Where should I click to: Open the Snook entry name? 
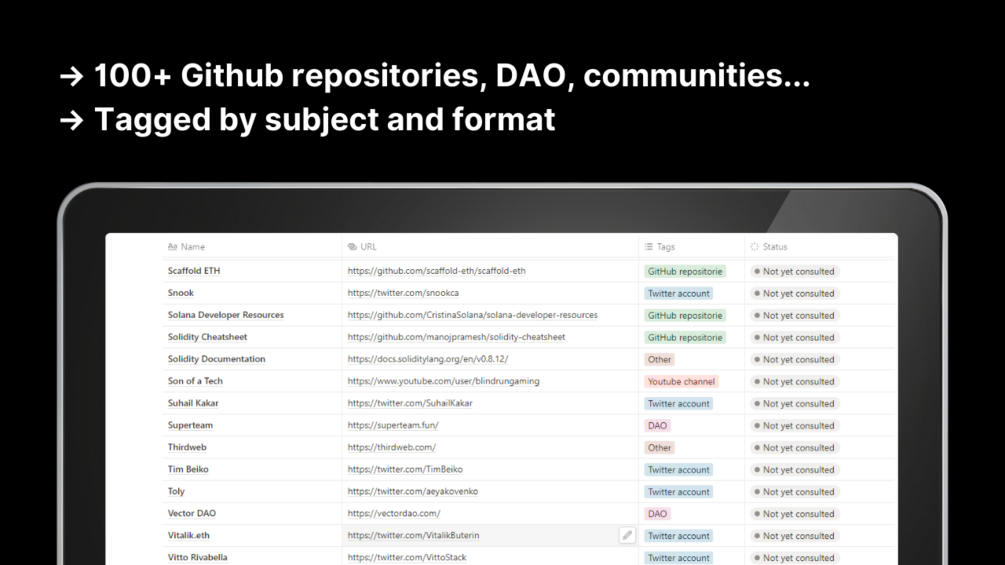pos(181,293)
